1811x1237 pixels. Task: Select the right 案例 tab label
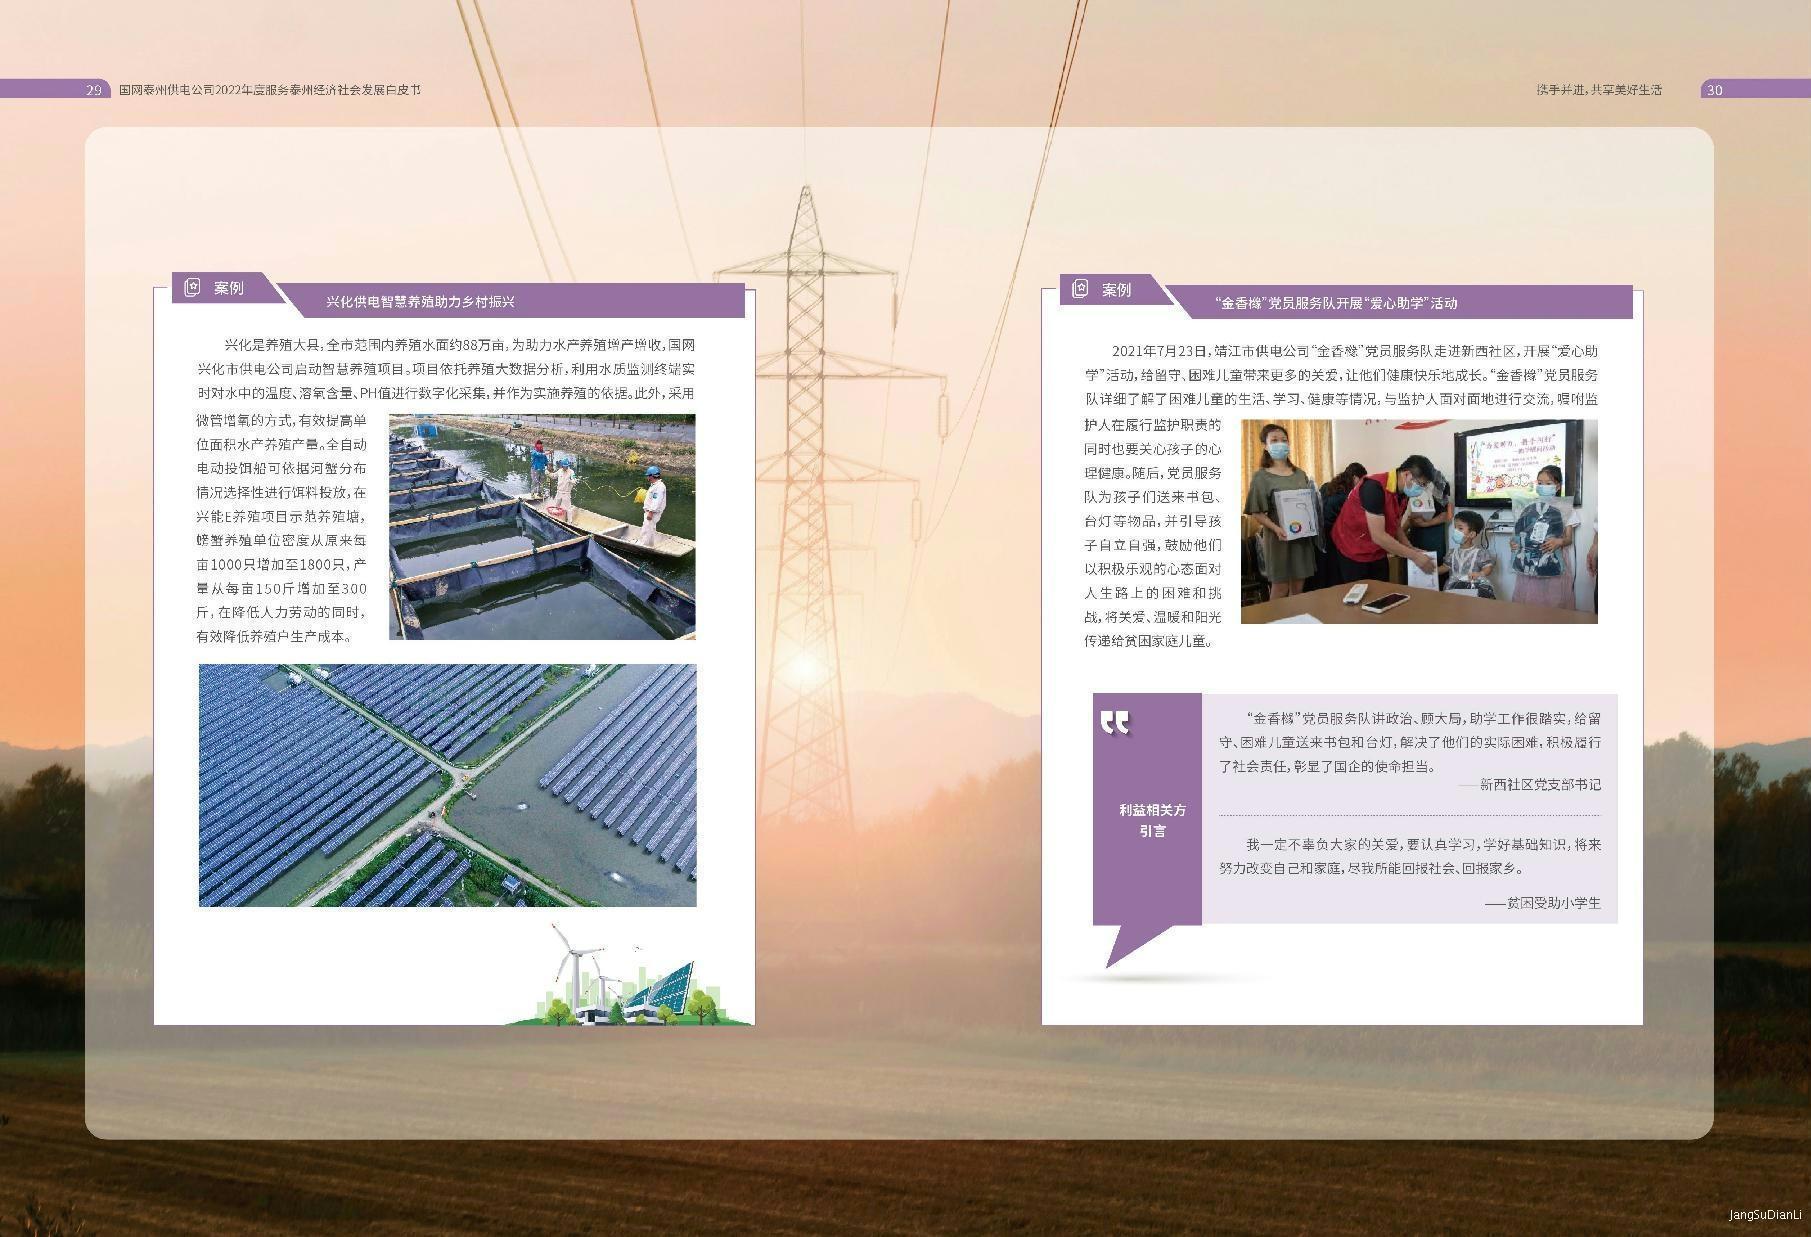coord(1116,289)
